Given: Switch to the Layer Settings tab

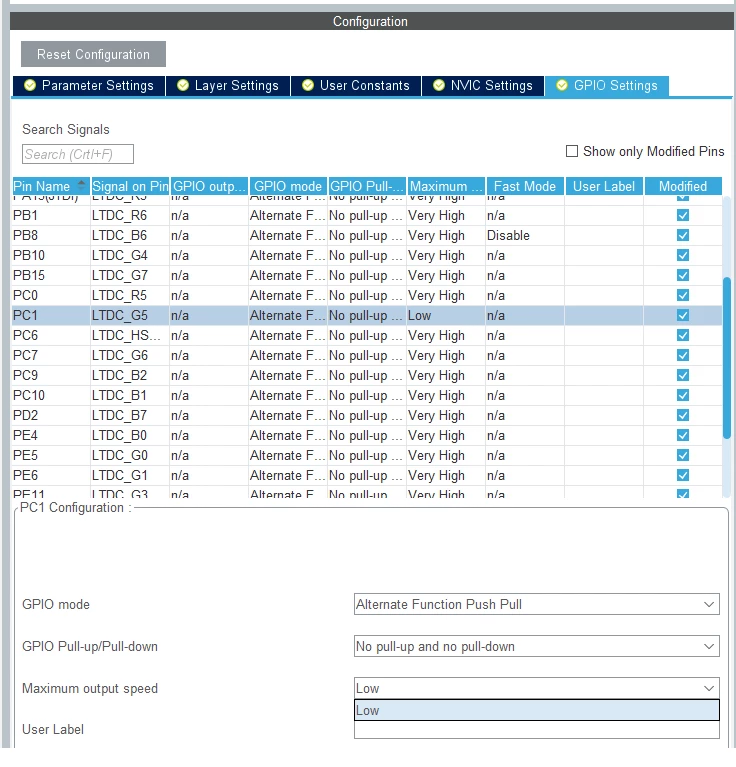Looking at the screenshot, I should point(228,86).
